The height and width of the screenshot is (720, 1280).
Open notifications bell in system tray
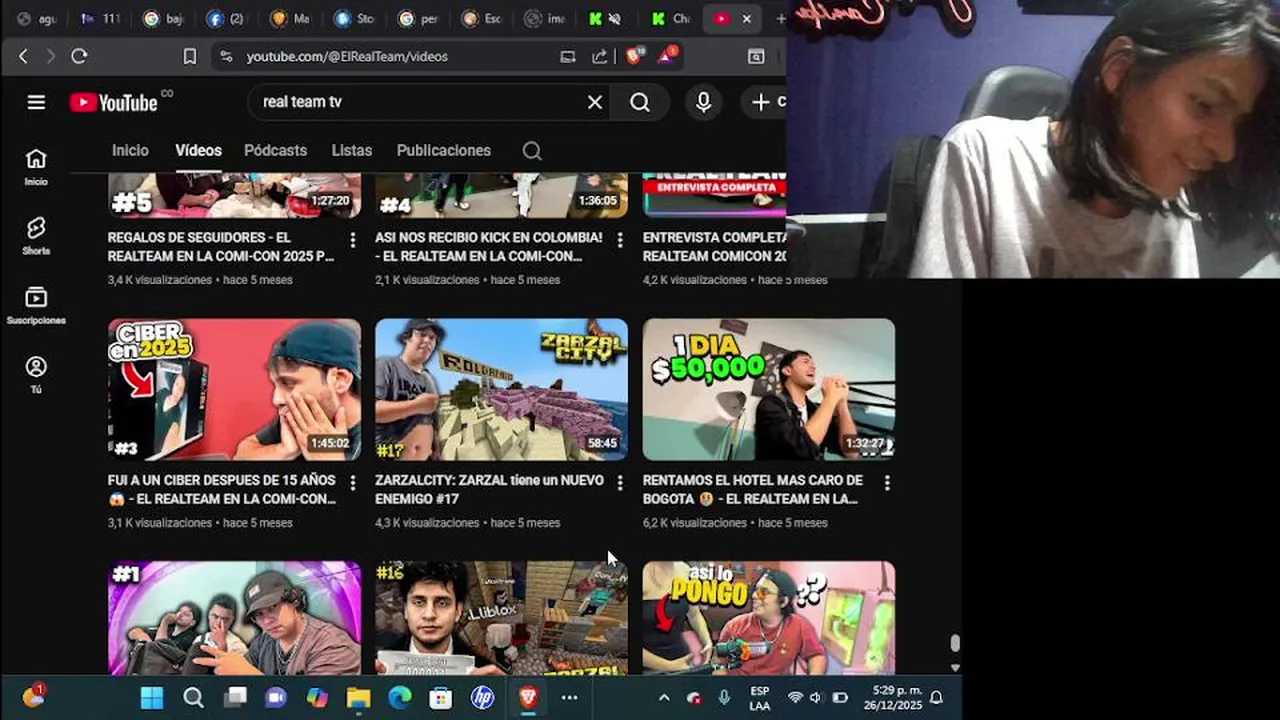pos(937,697)
